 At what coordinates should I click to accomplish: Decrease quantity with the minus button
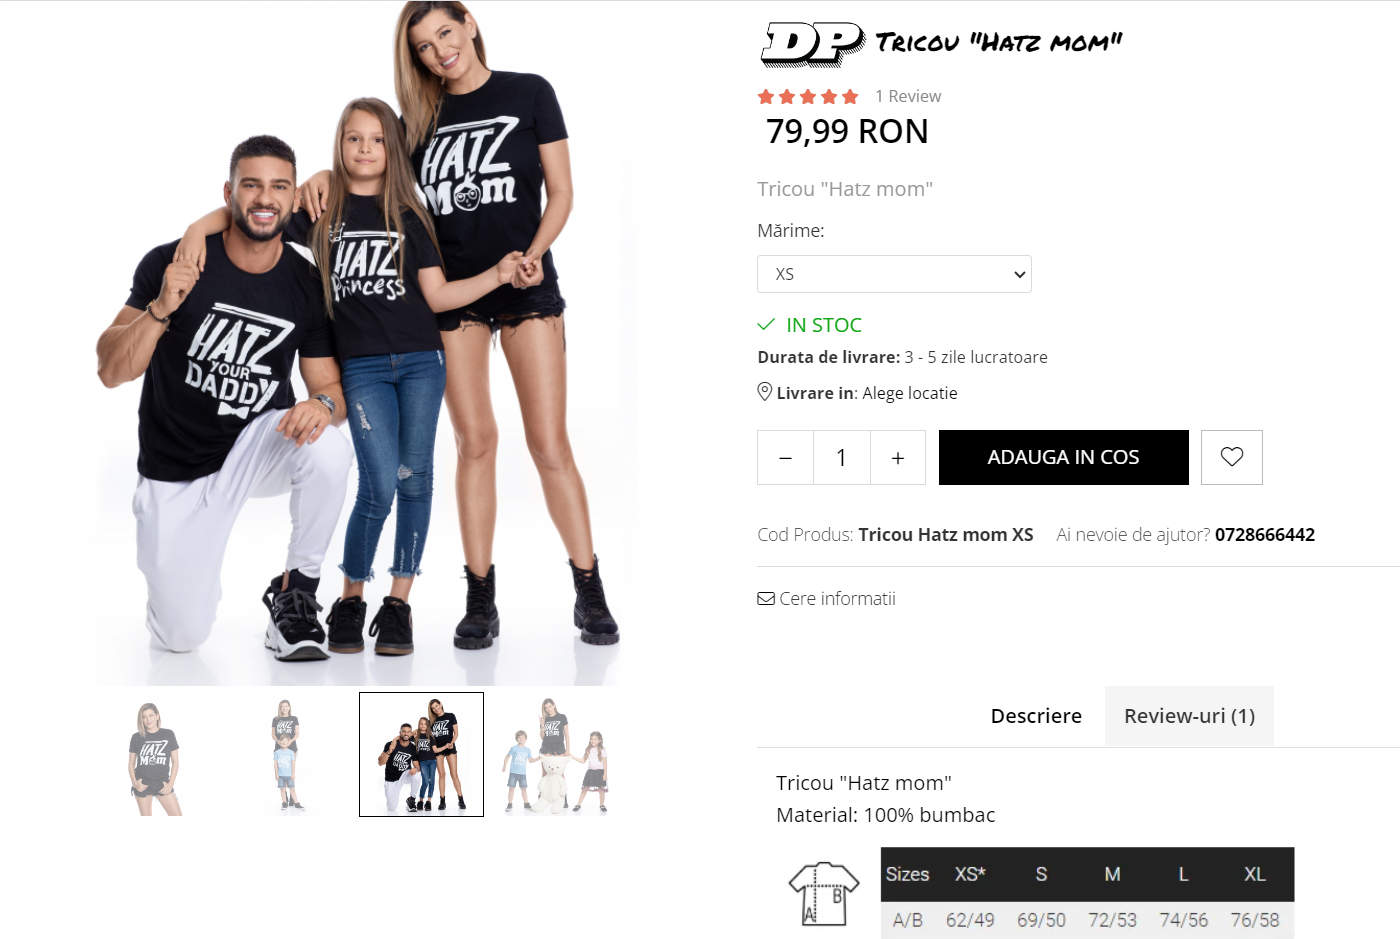[785, 457]
